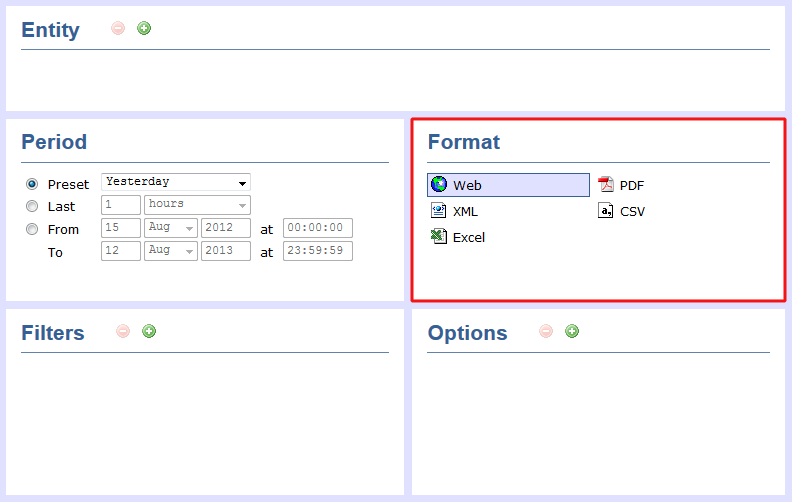Remove an option using the red minus icon
Screen dimensions: 792x502
(x=546, y=331)
